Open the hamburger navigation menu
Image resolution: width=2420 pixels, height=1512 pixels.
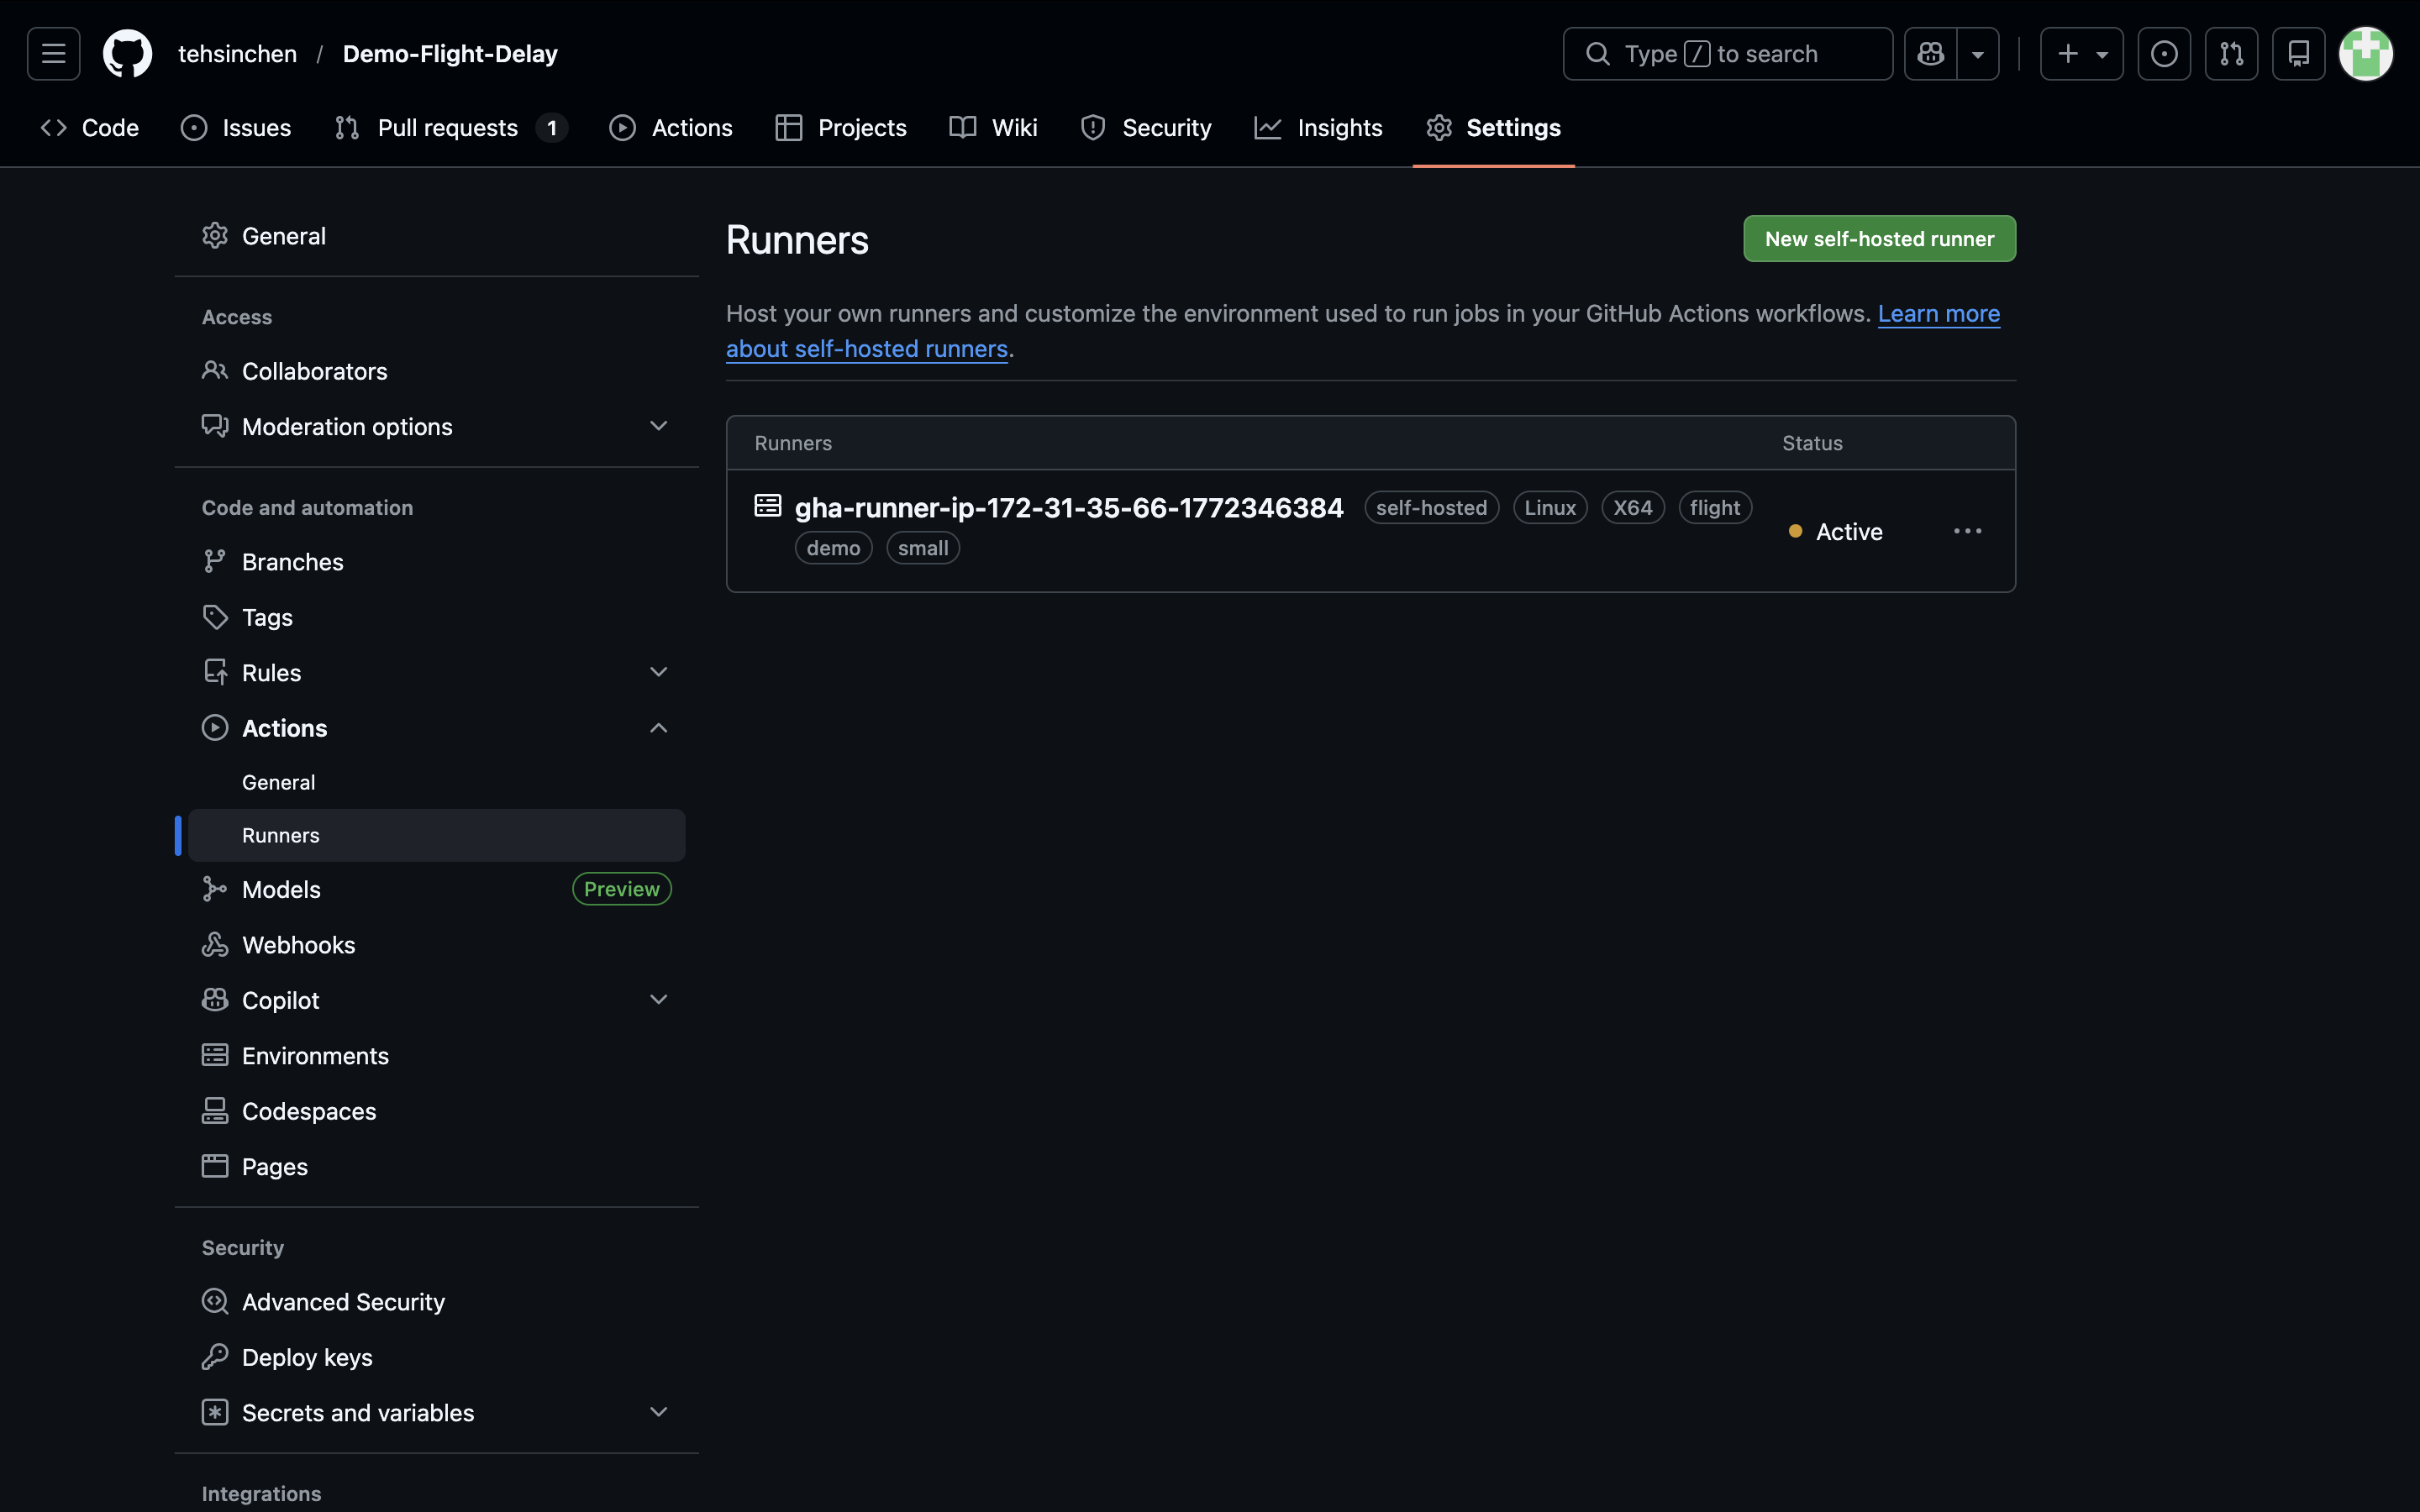point(53,54)
